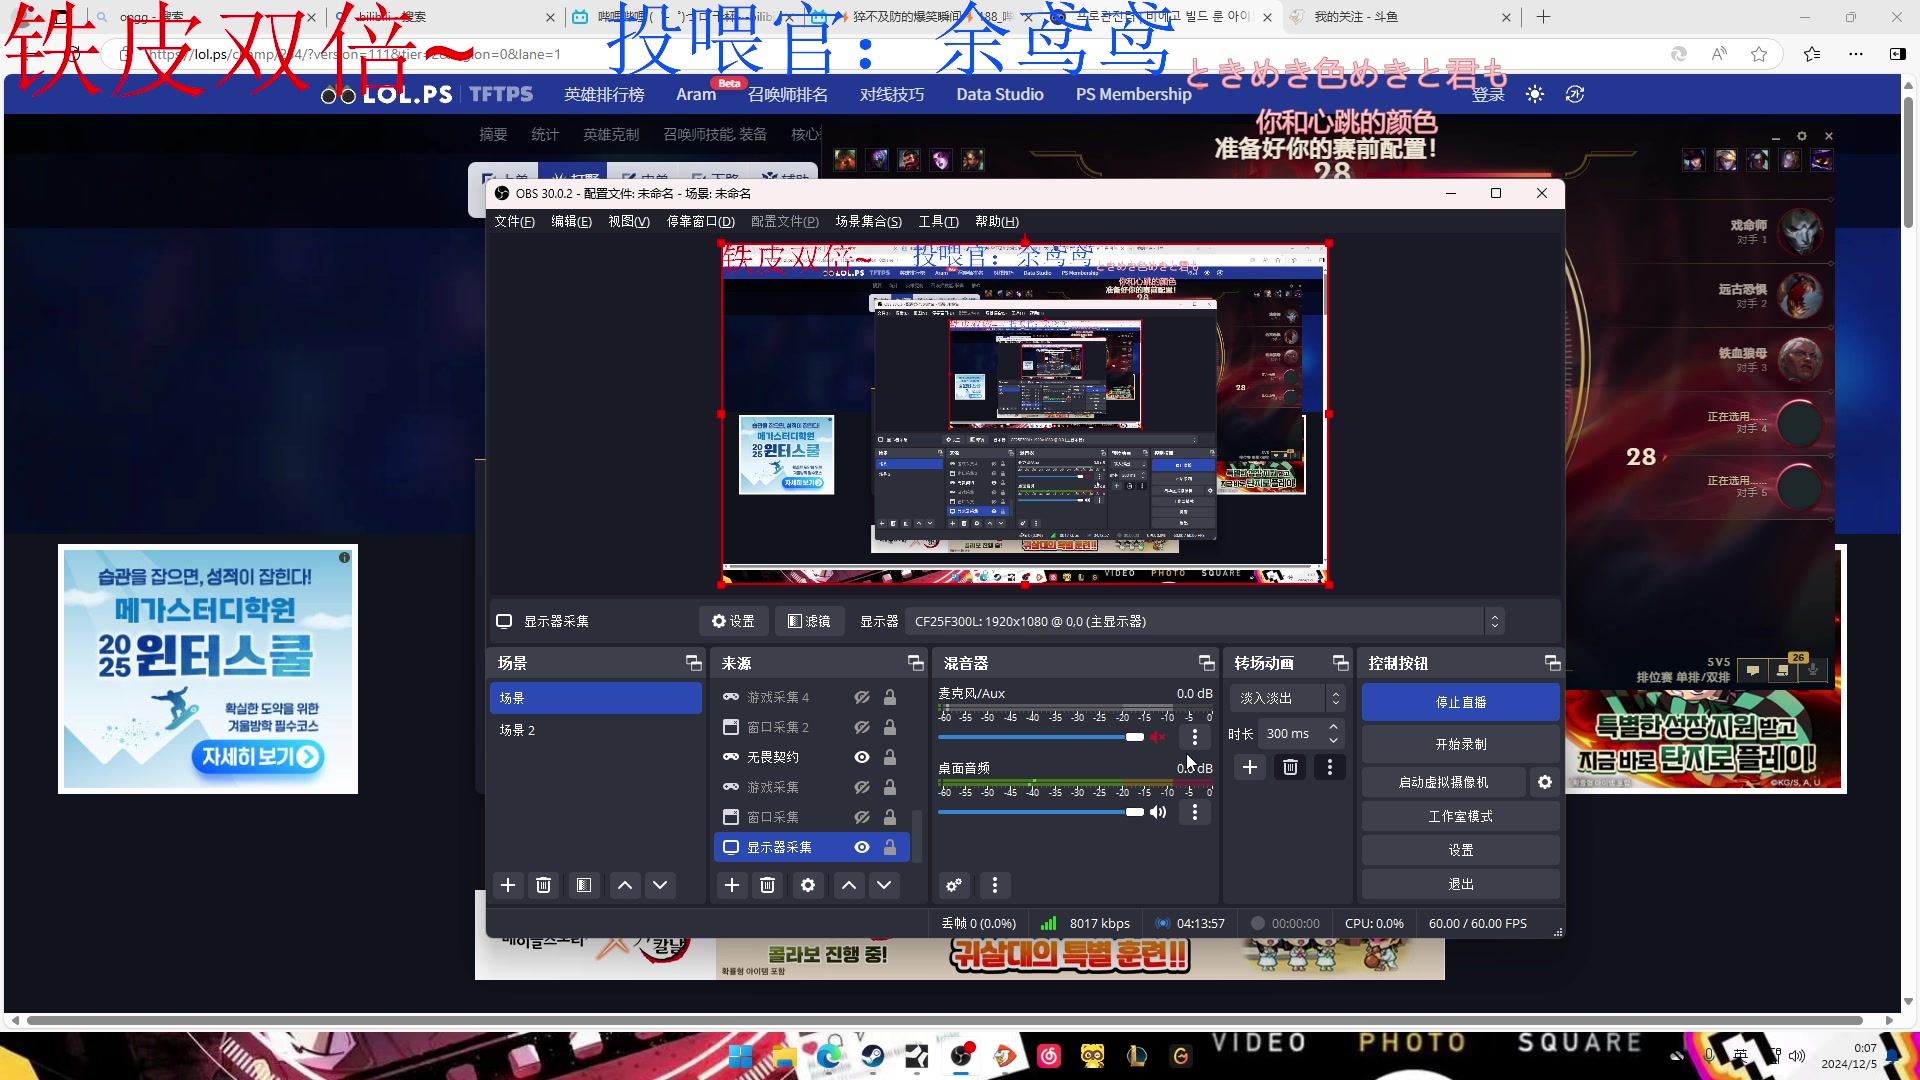Undock the 场景 panel
The height and width of the screenshot is (1080, 1920).
coord(693,663)
